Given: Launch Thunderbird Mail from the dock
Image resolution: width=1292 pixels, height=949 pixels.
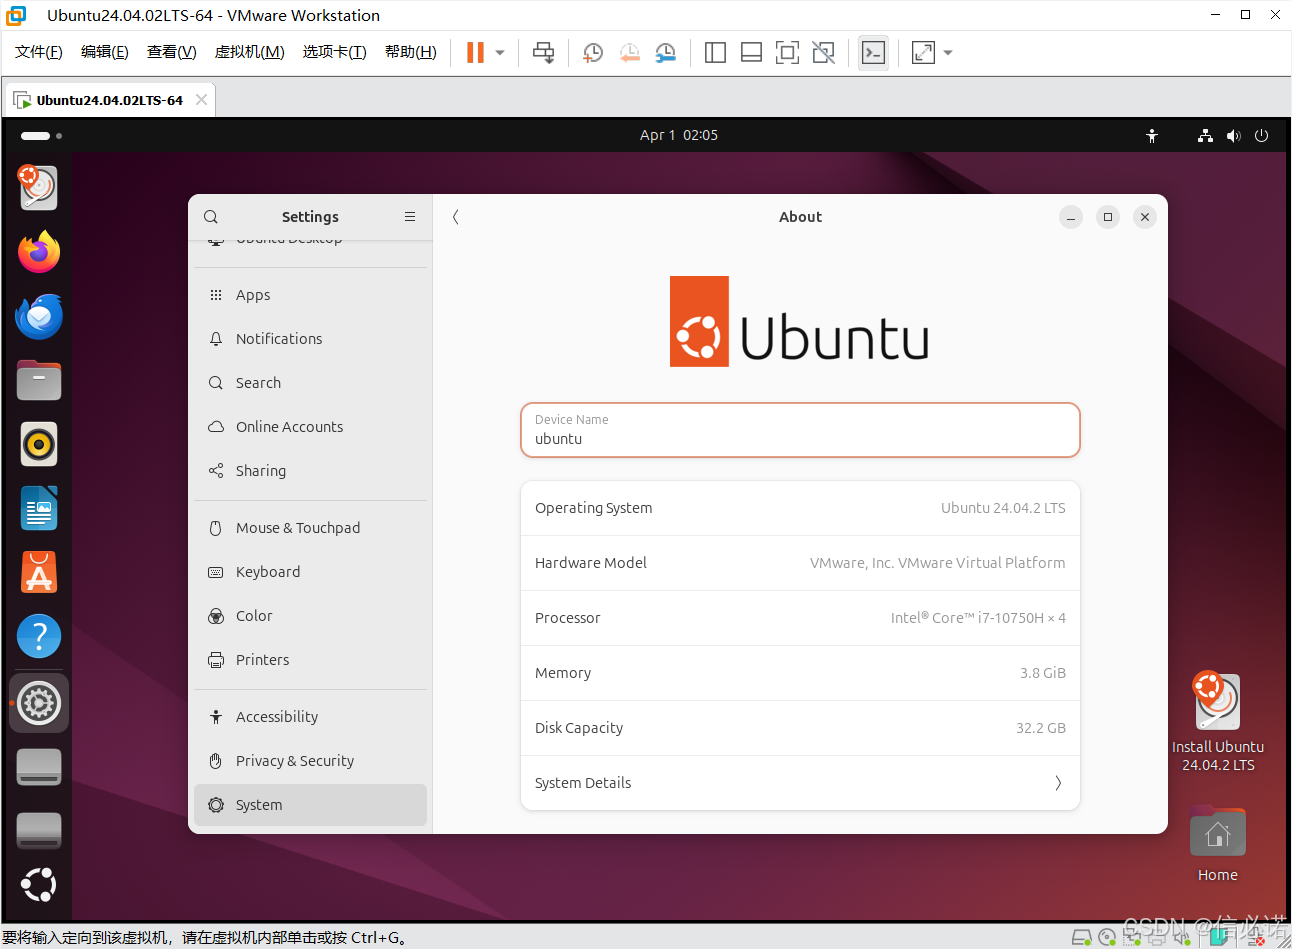Looking at the screenshot, I should pos(39,316).
